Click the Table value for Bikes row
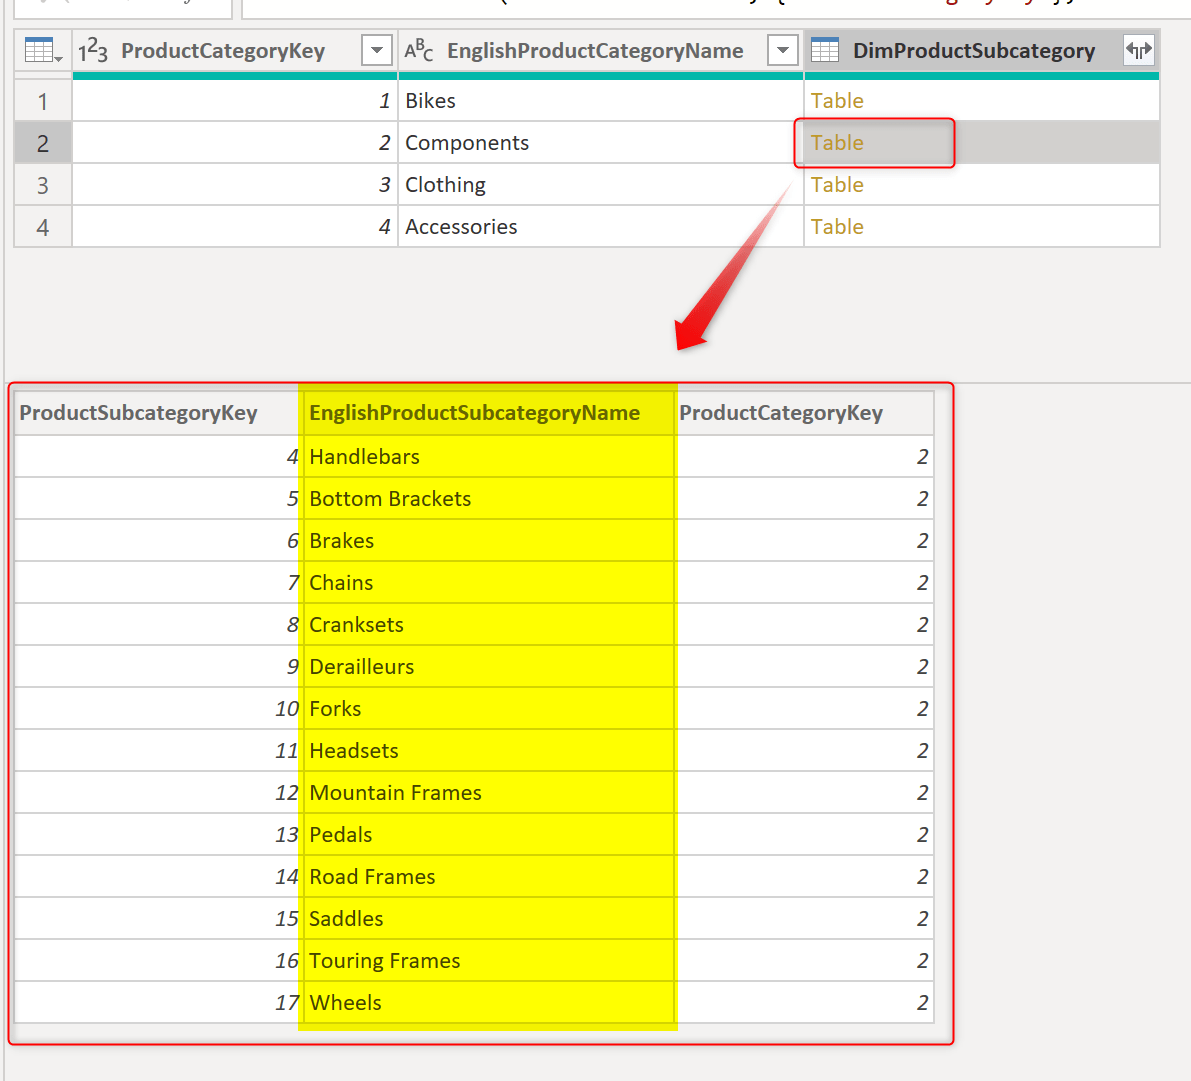This screenshot has height=1081, width=1191. (838, 100)
